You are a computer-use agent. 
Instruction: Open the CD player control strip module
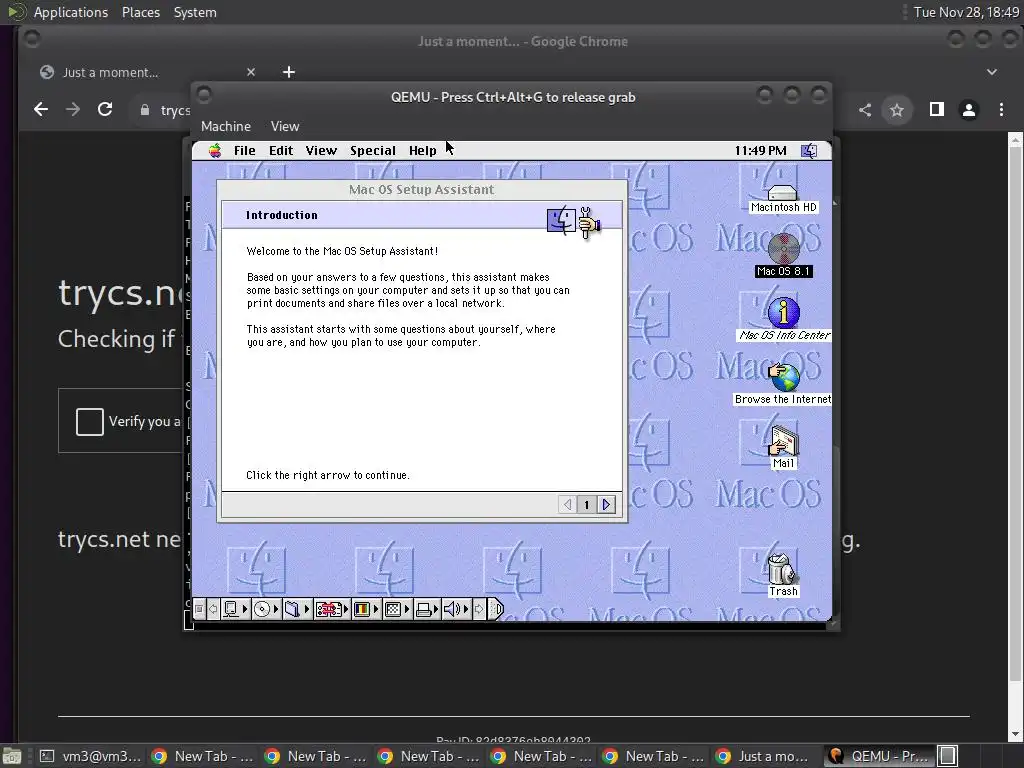pyautogui.click(x=265, y=609)
